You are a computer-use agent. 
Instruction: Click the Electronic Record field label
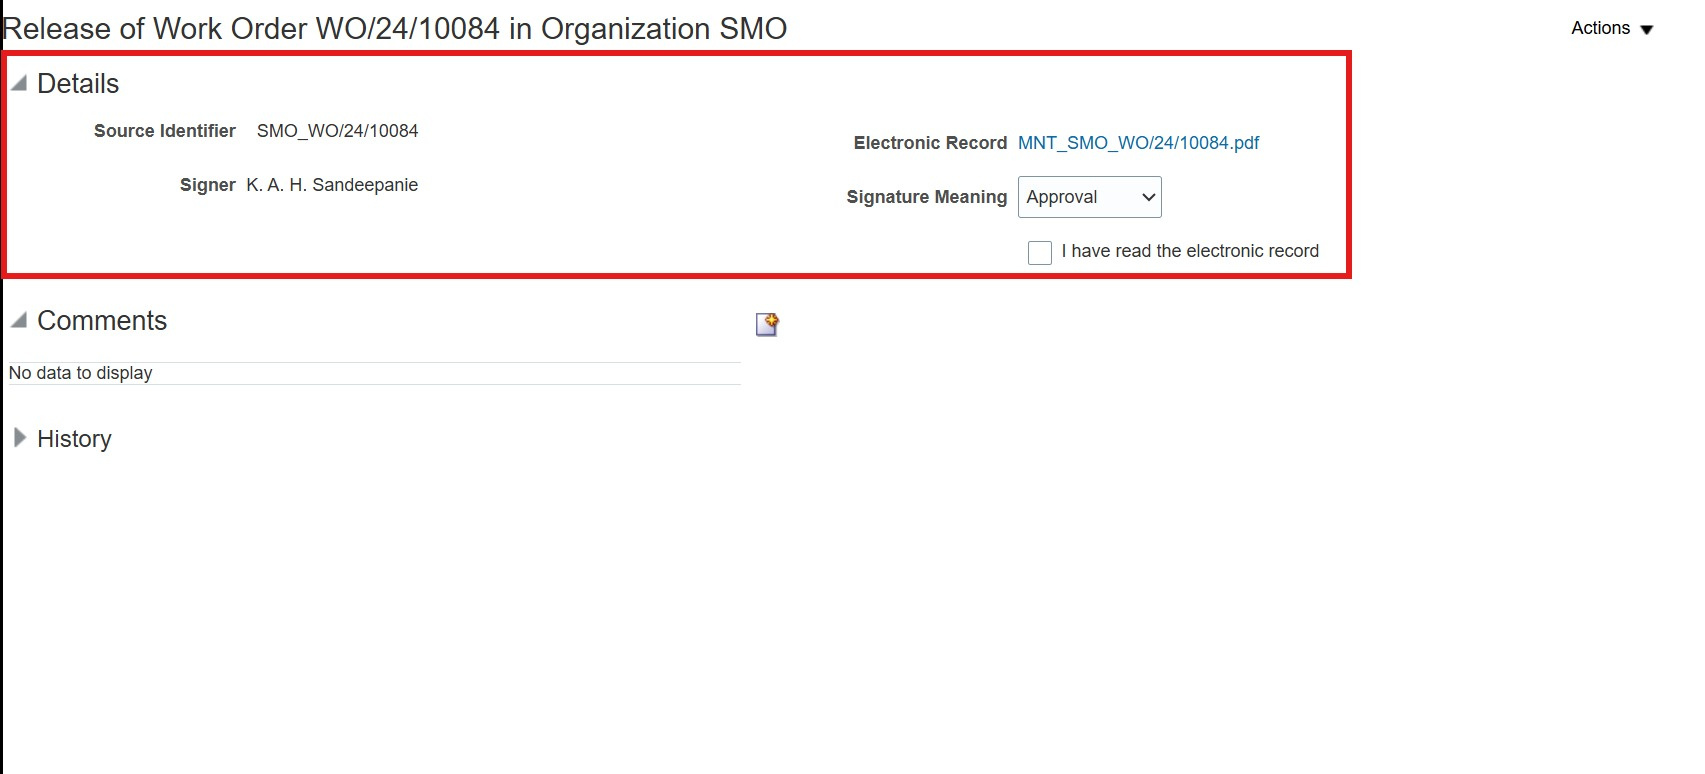930,143
